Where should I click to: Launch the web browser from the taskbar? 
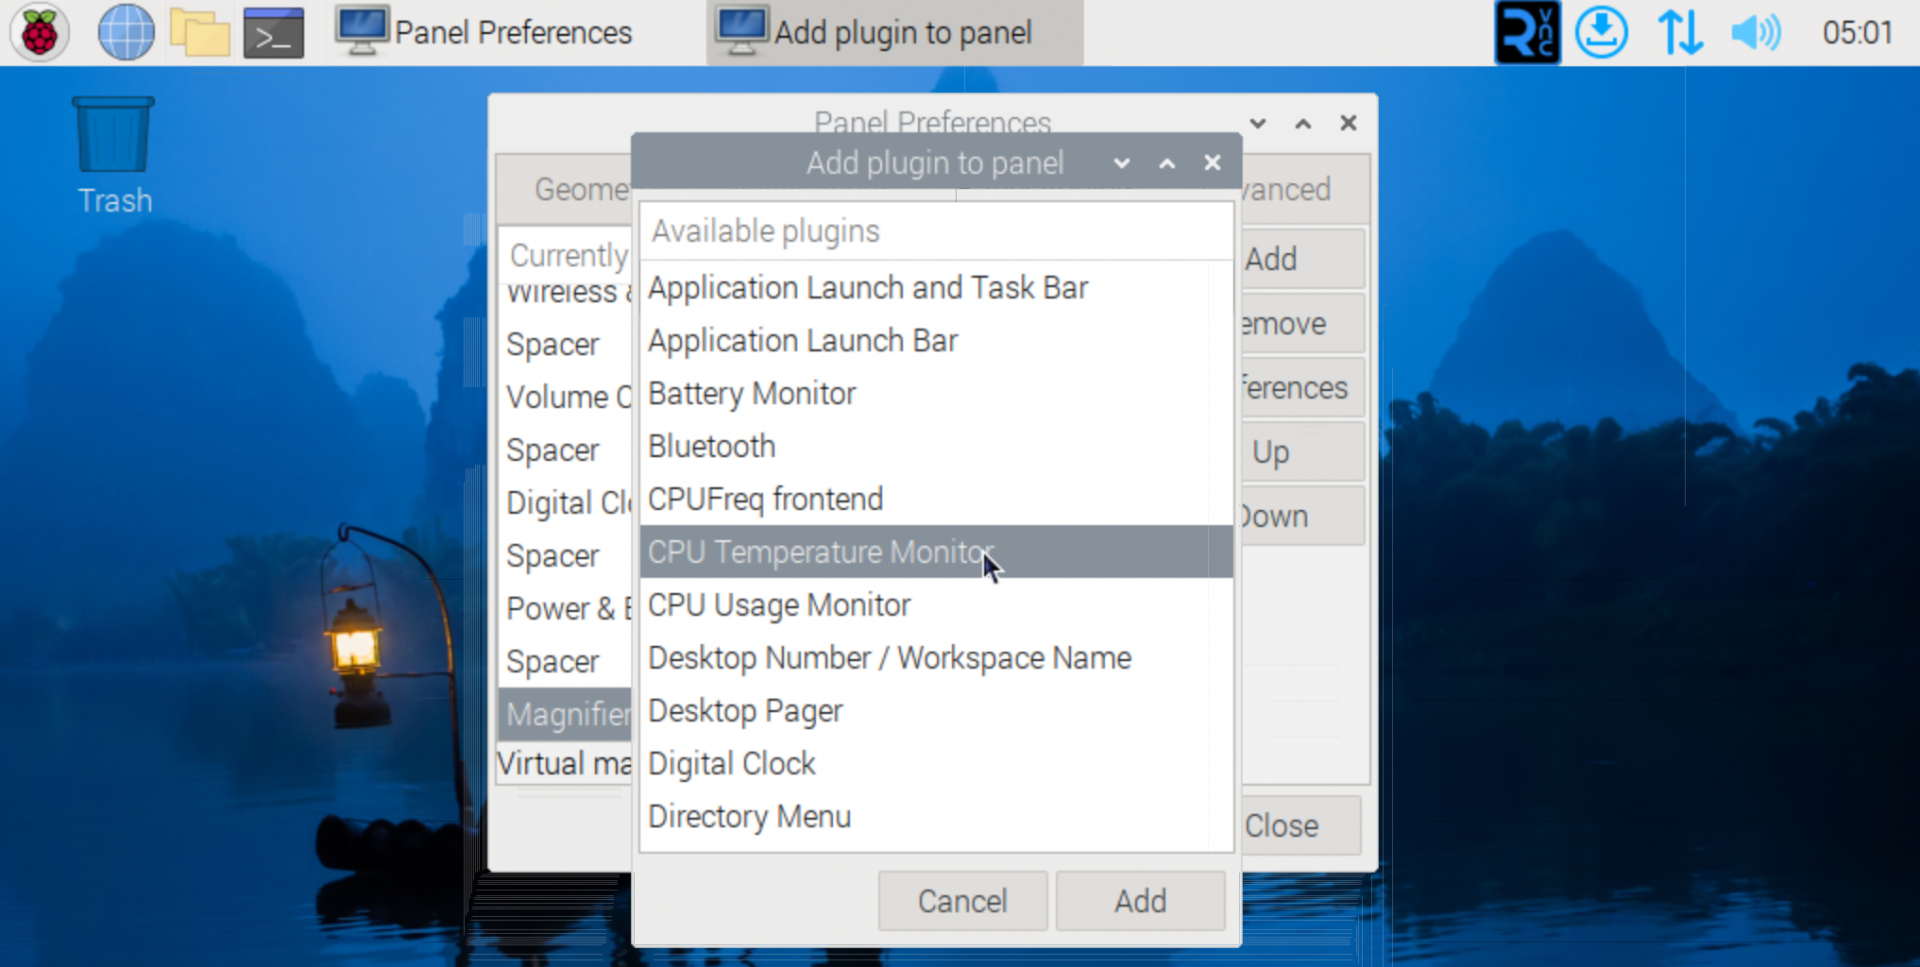pyautogui.click(x=125, y=32)
